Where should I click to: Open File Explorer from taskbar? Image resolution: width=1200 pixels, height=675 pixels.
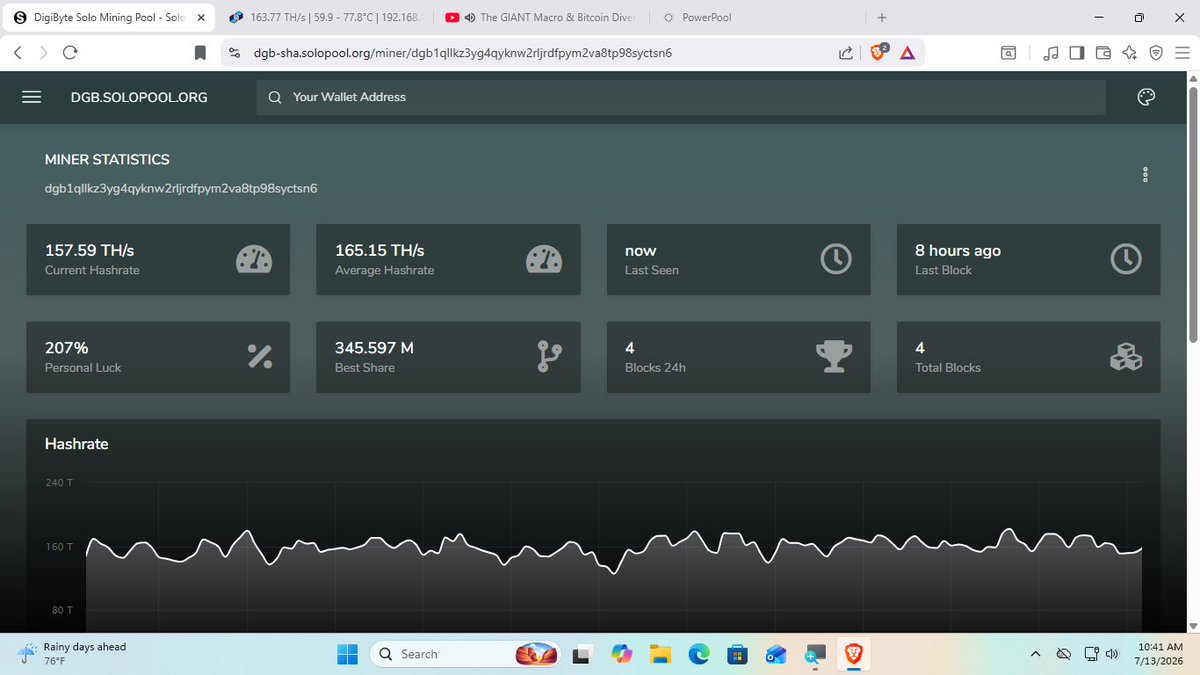coord(659,654)
